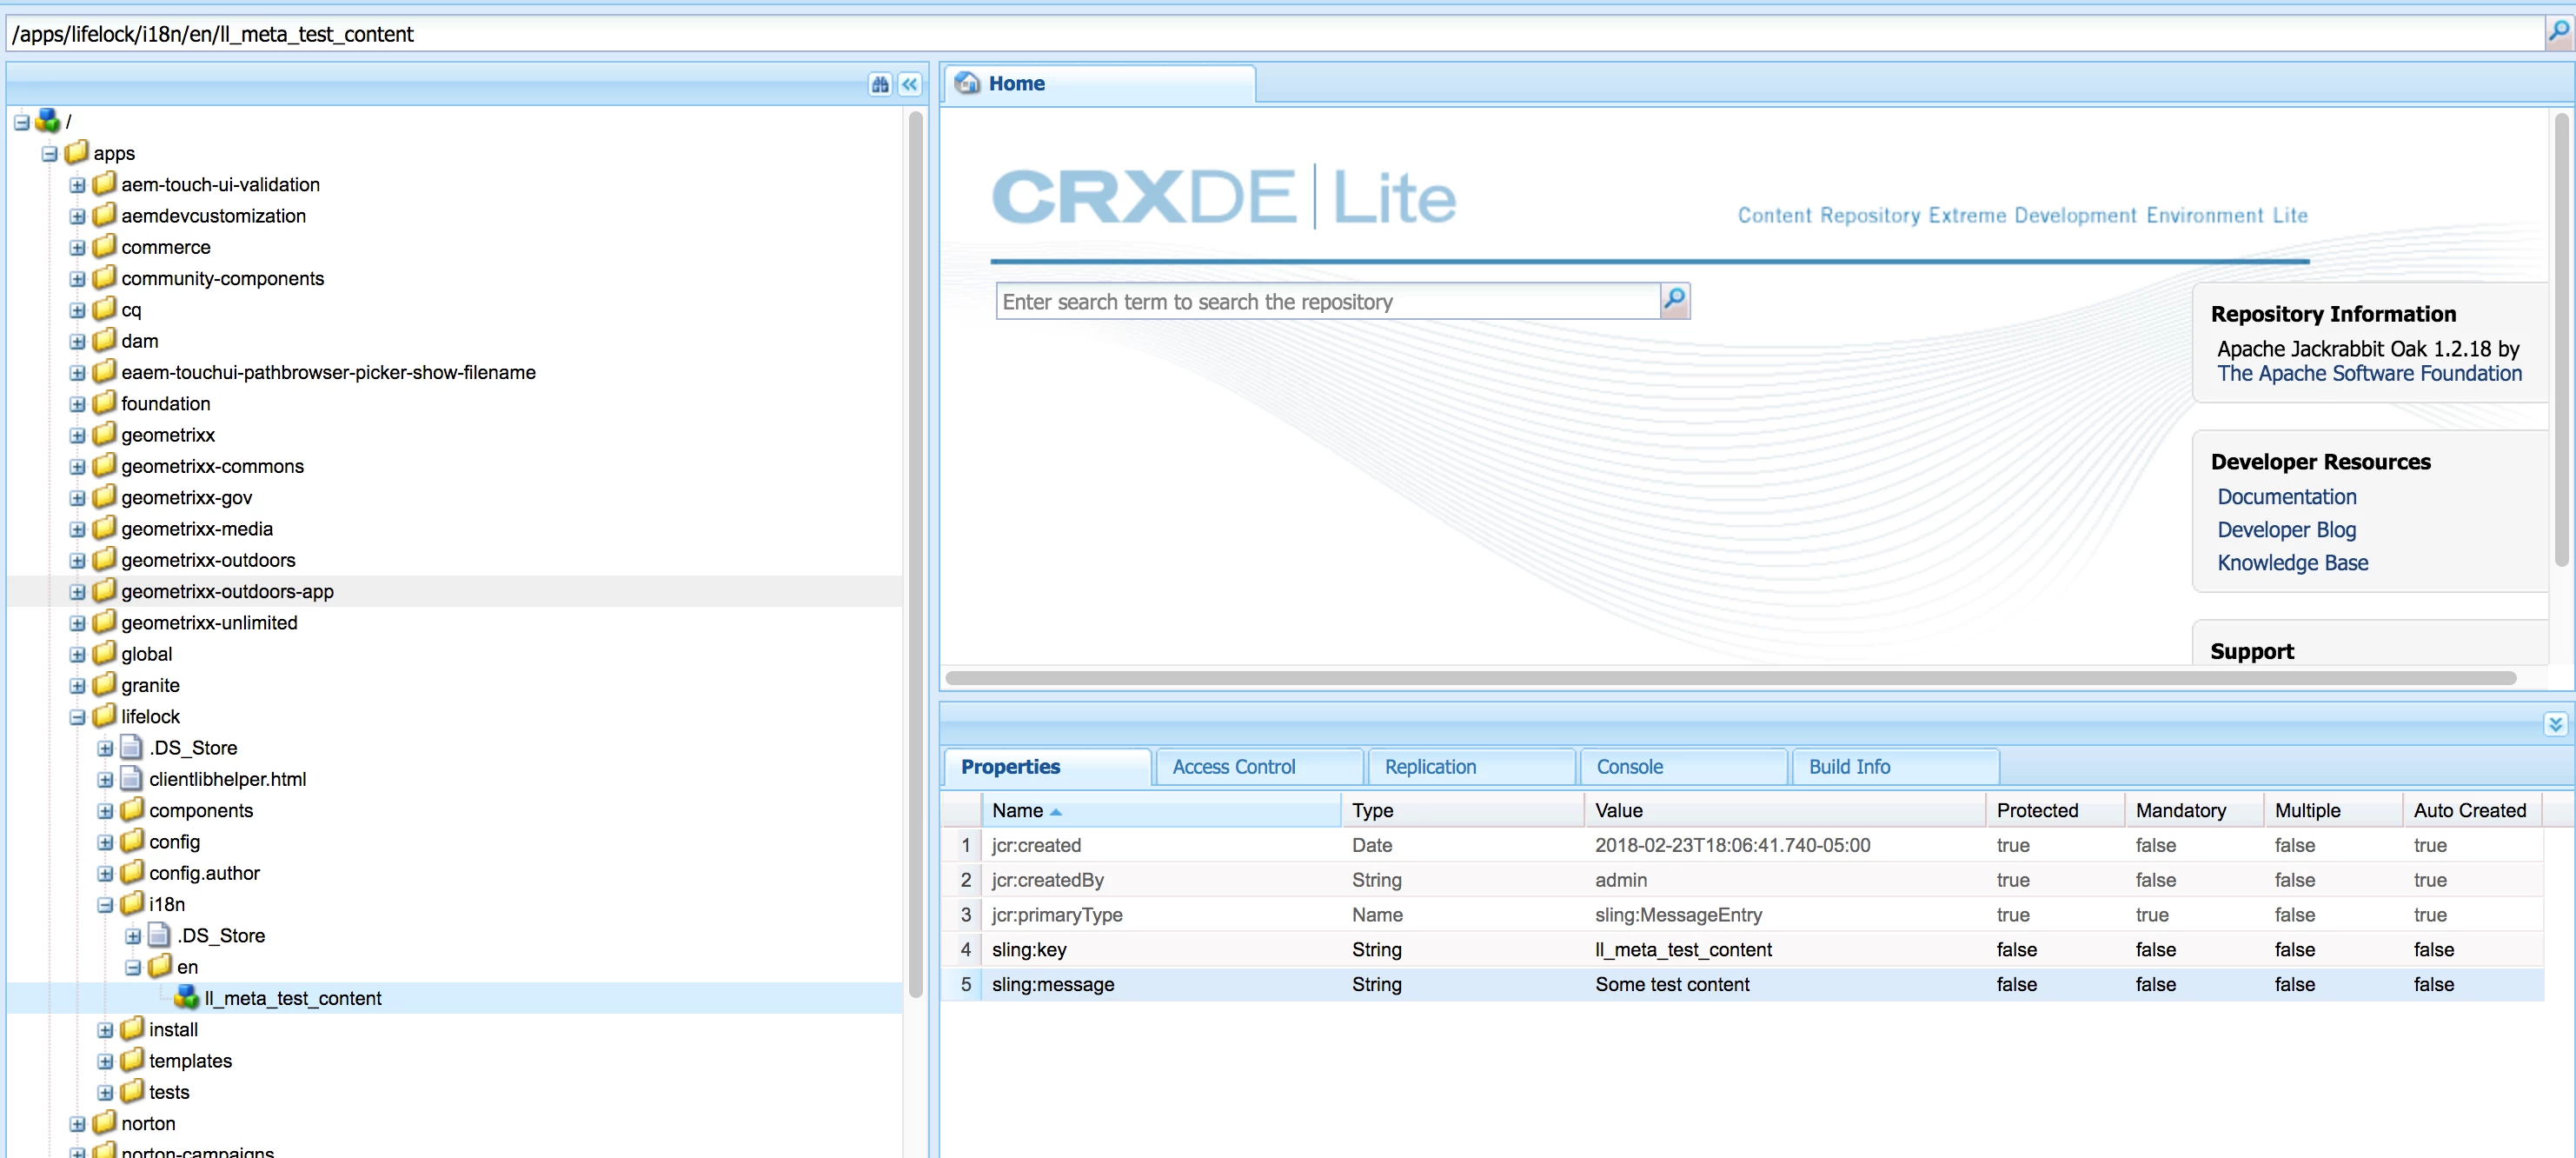Click the repository search input field

1326,301
